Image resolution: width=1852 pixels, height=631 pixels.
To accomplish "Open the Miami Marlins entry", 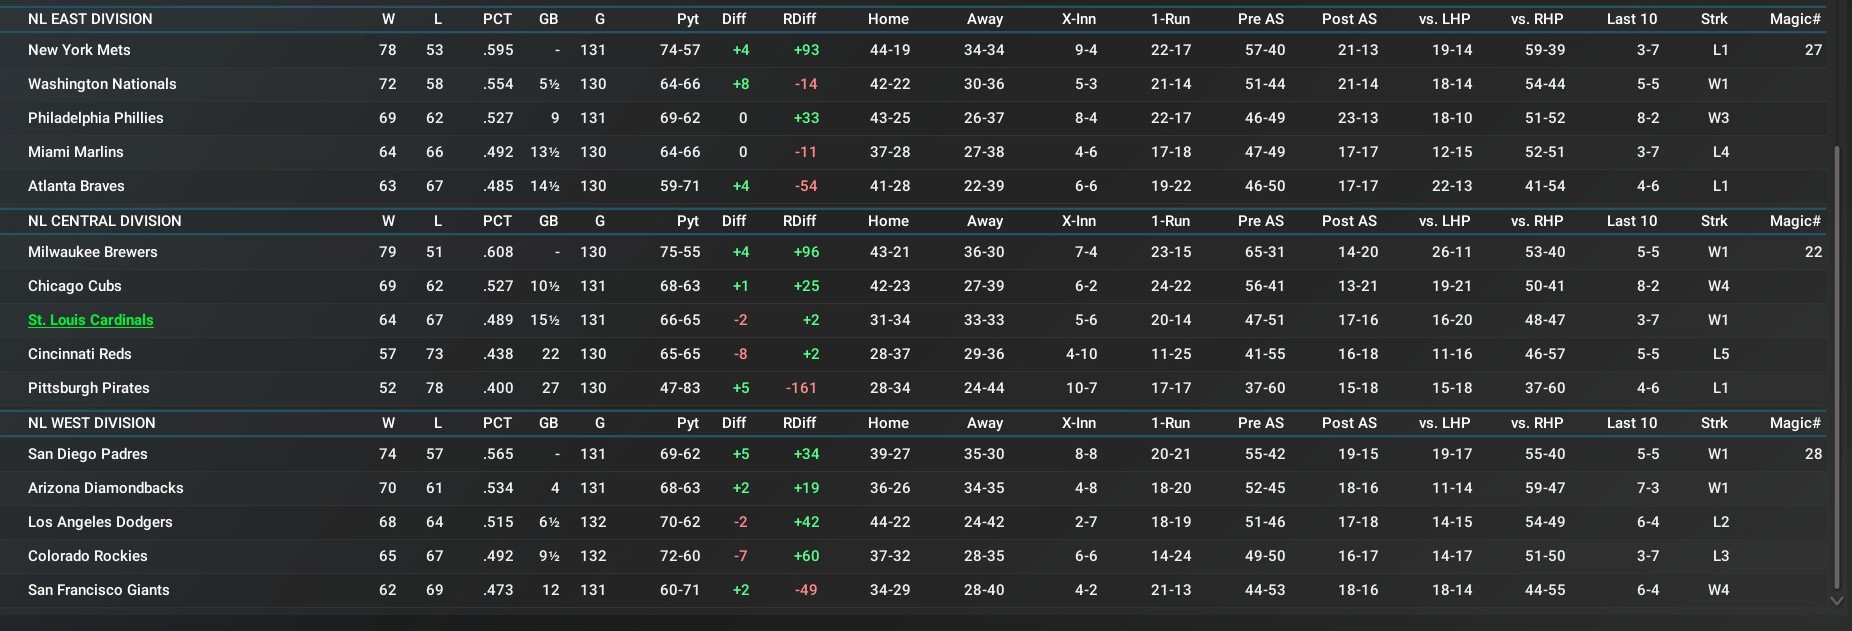I will click(76, 152).
